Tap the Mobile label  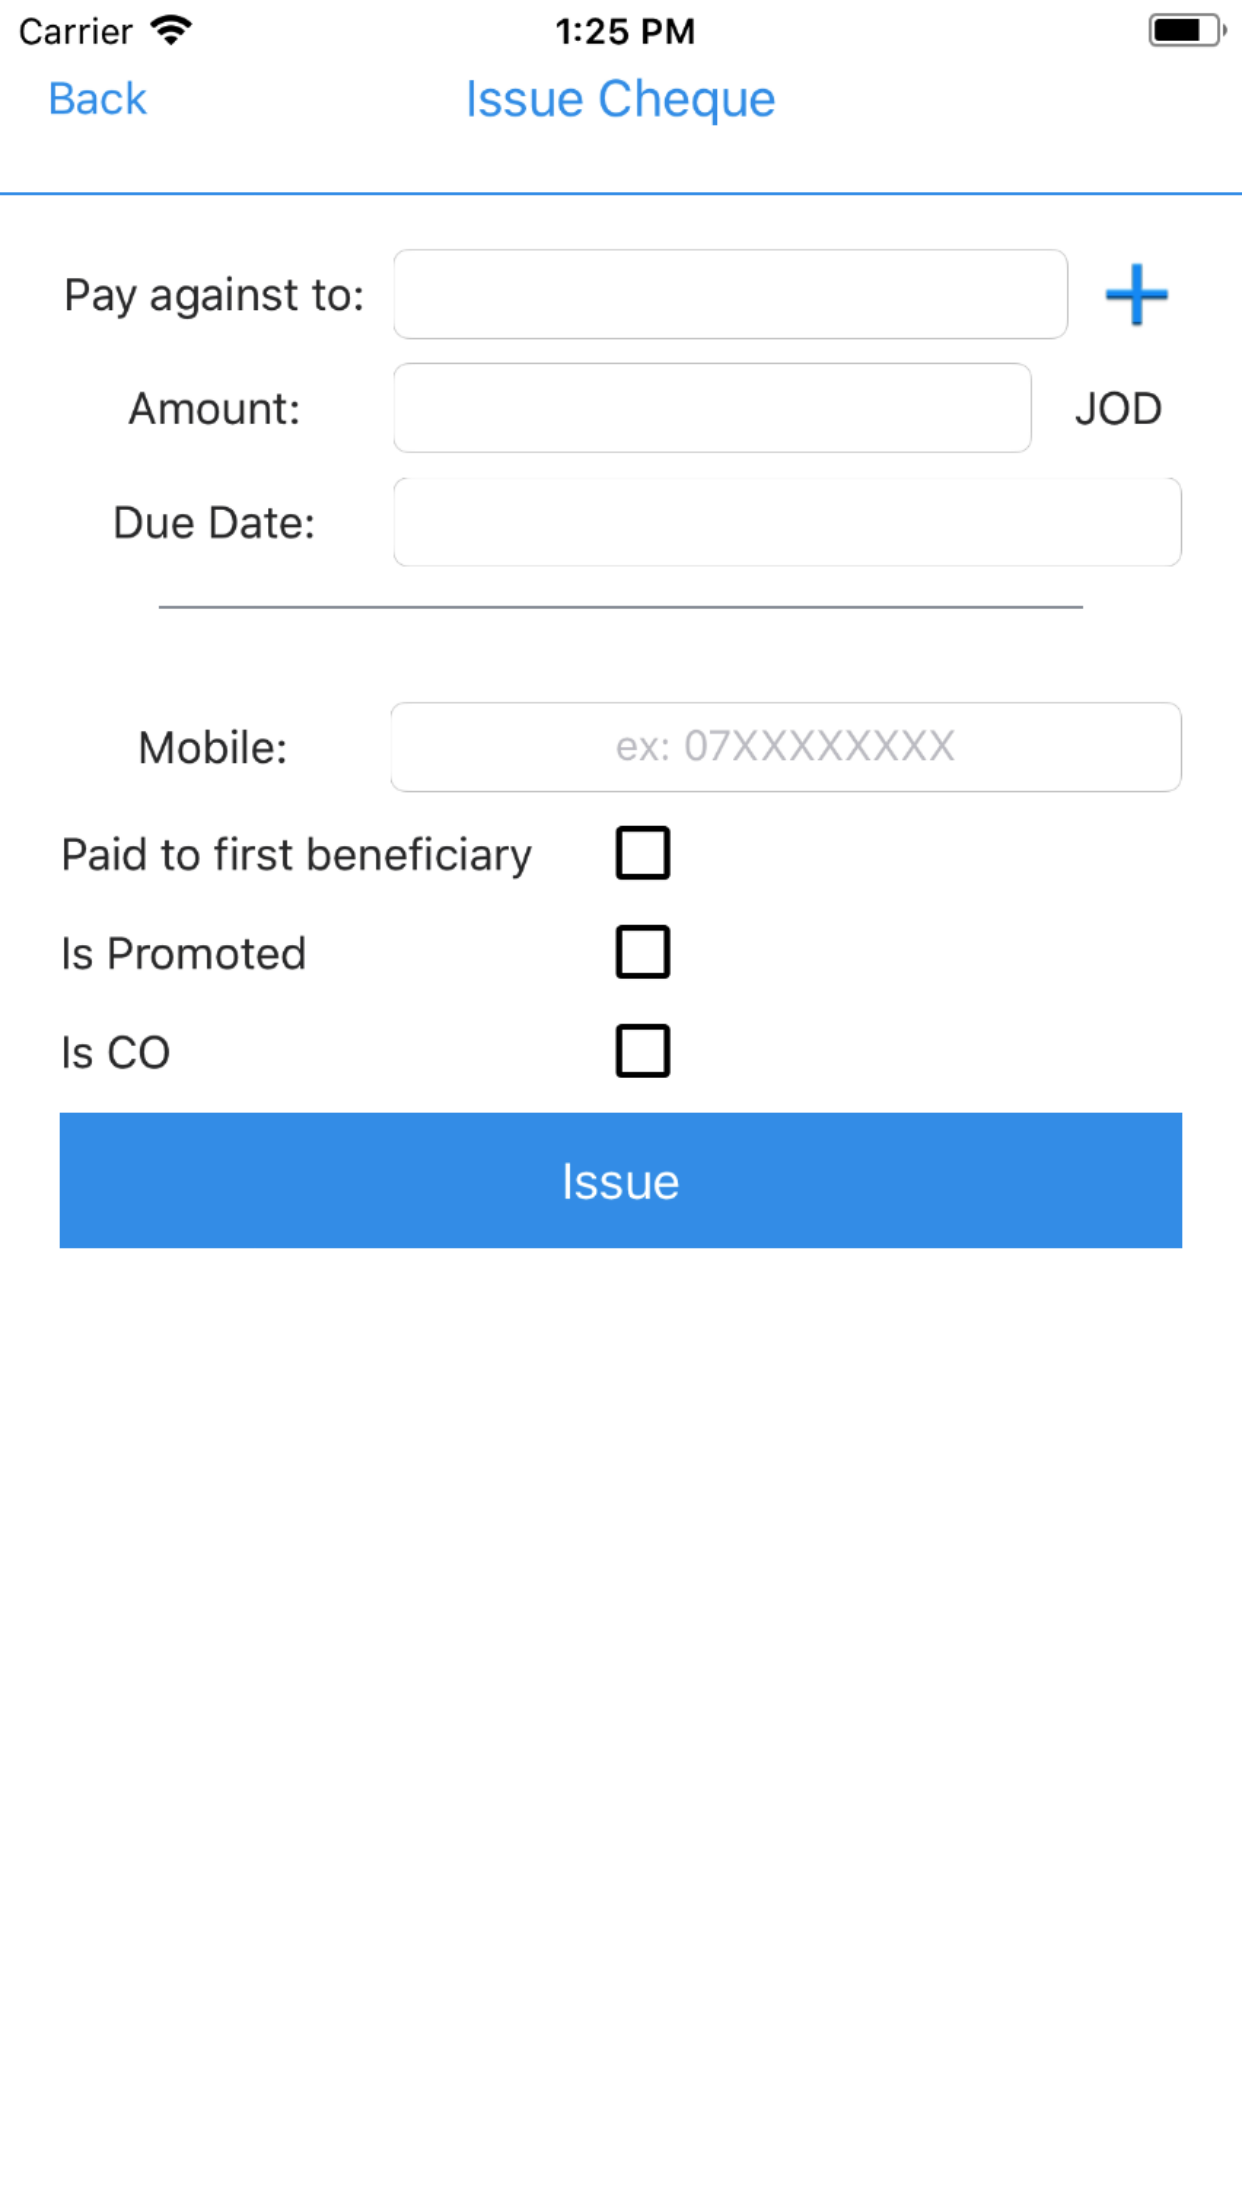tap(213, 748)
